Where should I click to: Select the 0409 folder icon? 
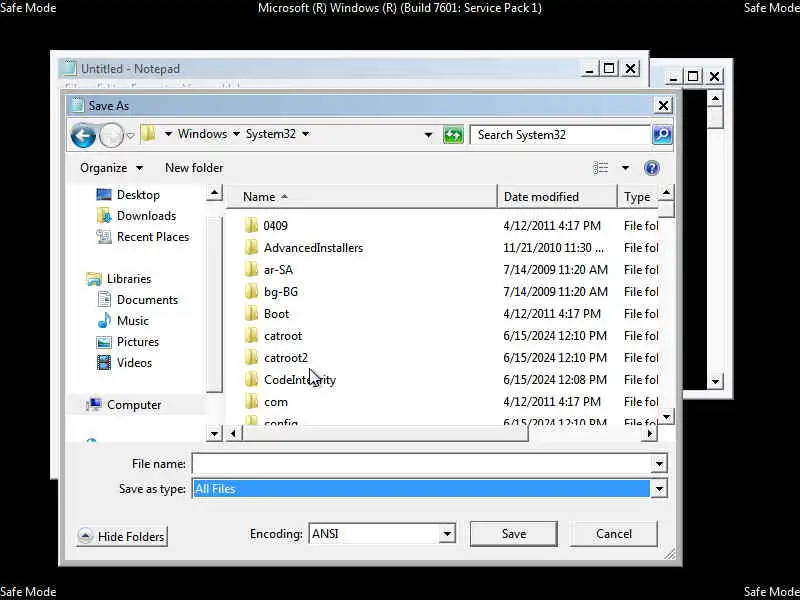[252, 226]
